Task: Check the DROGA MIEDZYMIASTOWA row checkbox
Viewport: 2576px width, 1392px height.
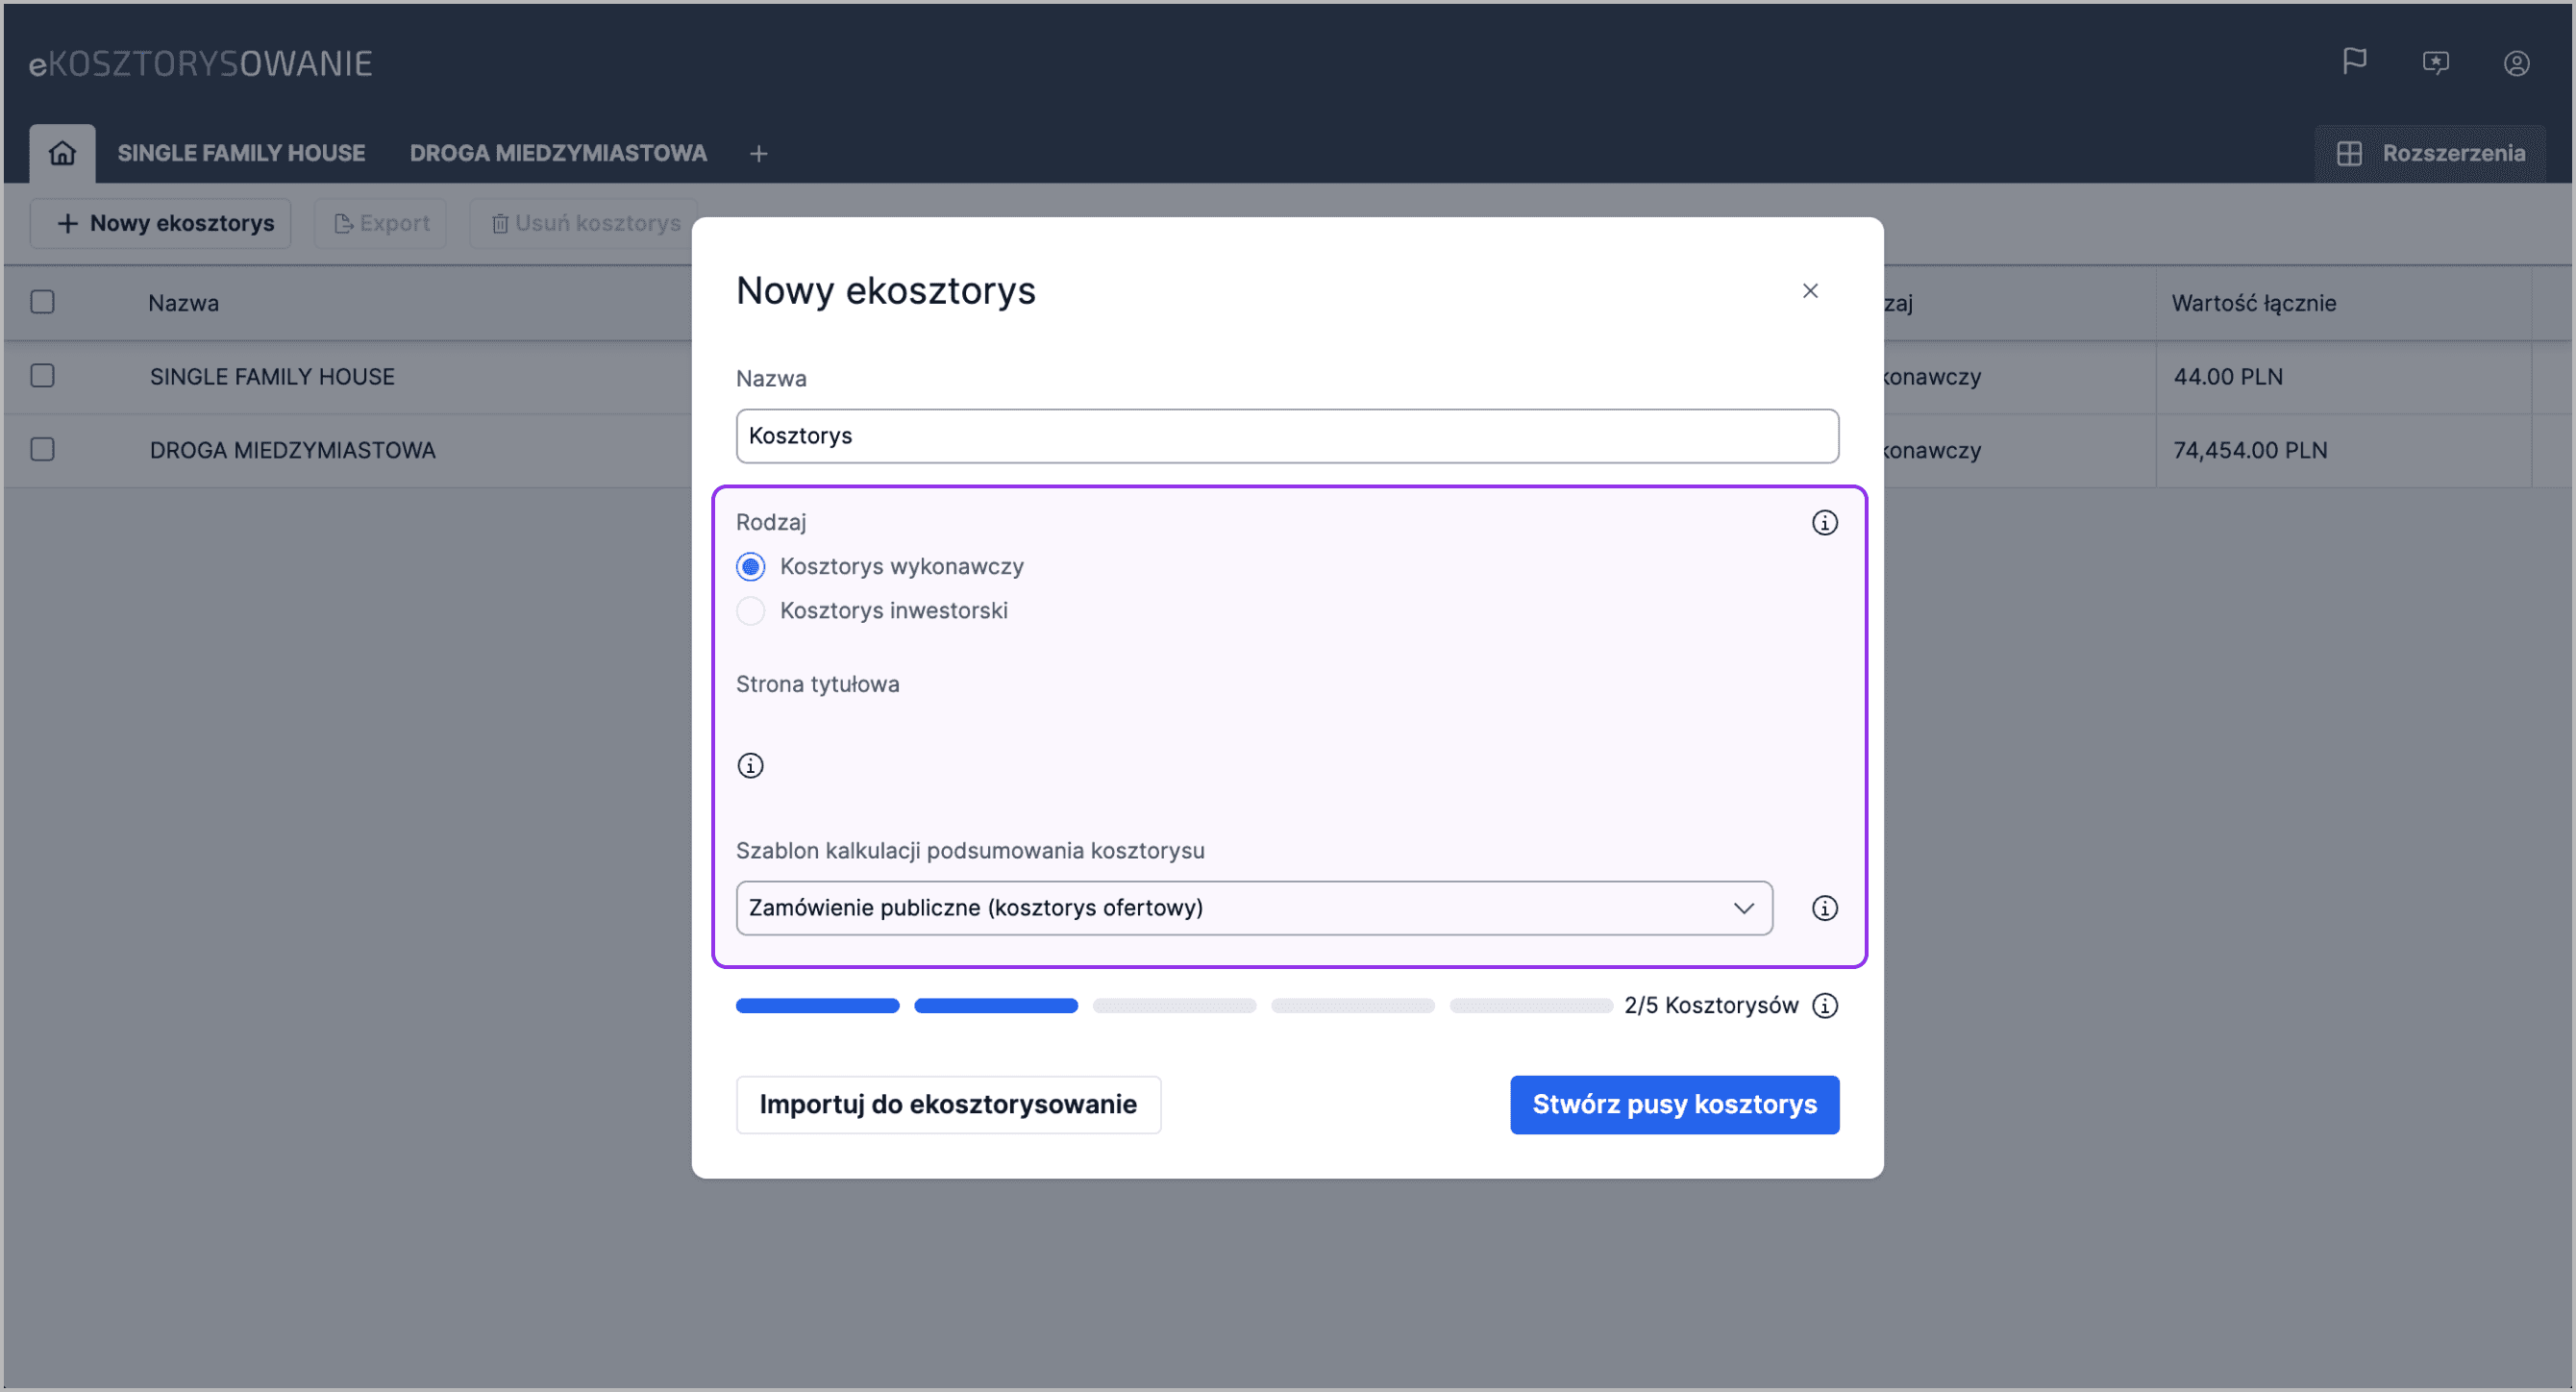Action: point(42,450)
